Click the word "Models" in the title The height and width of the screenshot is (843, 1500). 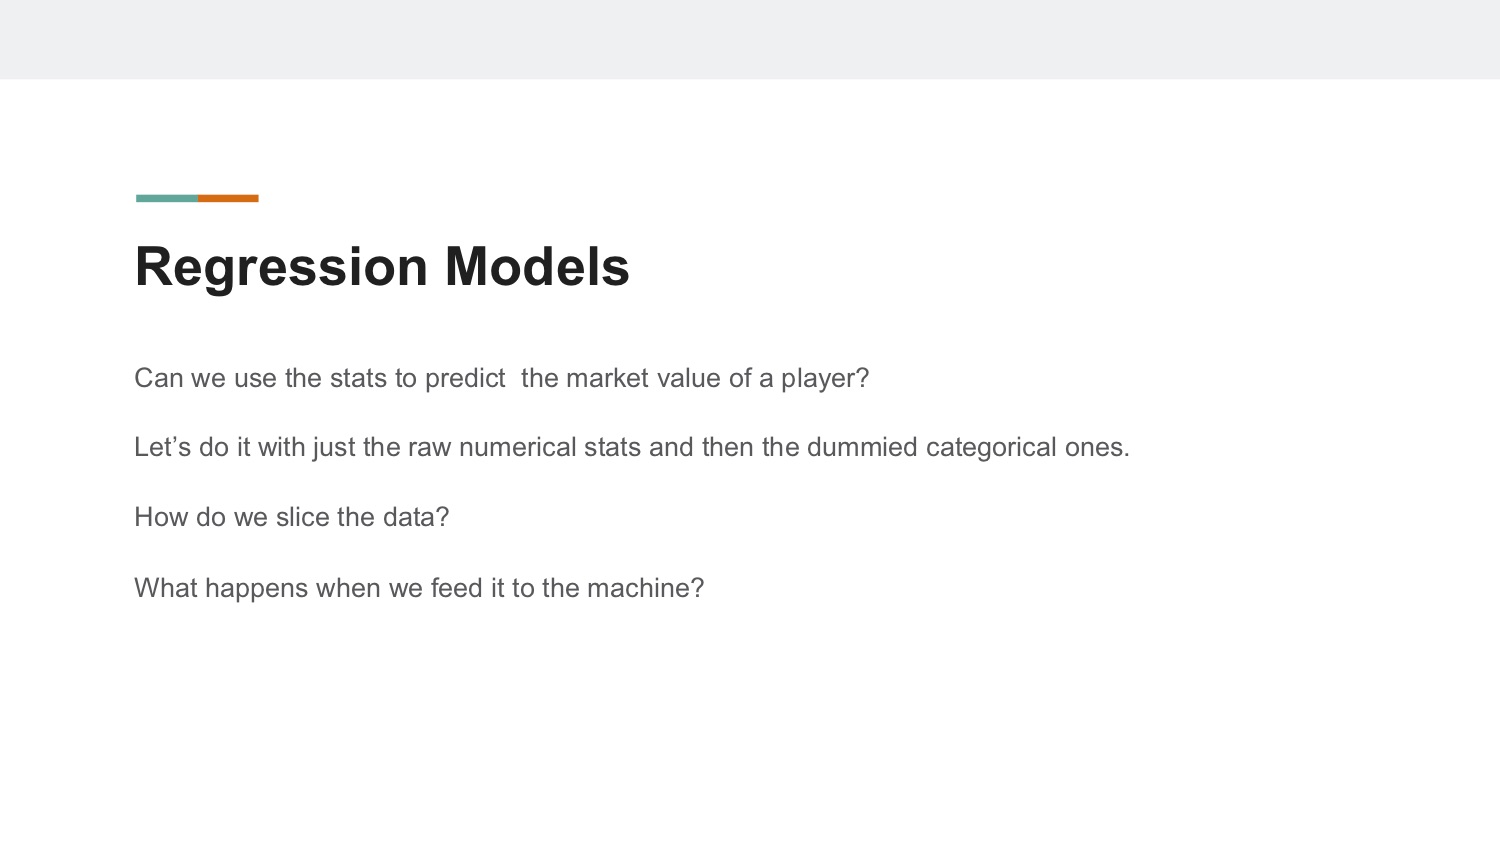(x=537, y=267)
